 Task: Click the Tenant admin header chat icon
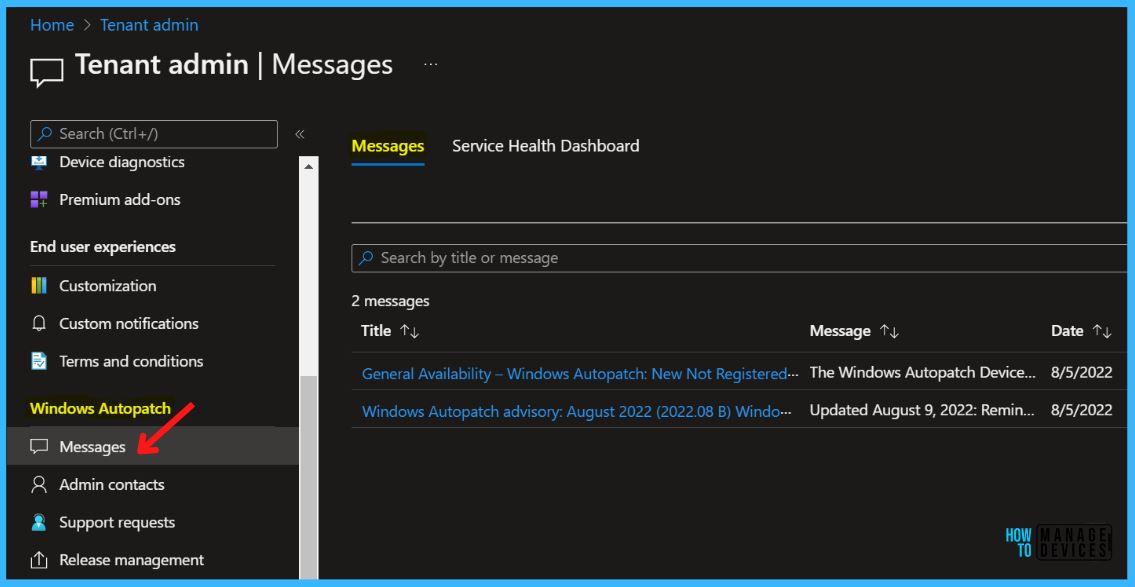coord(47,72)
